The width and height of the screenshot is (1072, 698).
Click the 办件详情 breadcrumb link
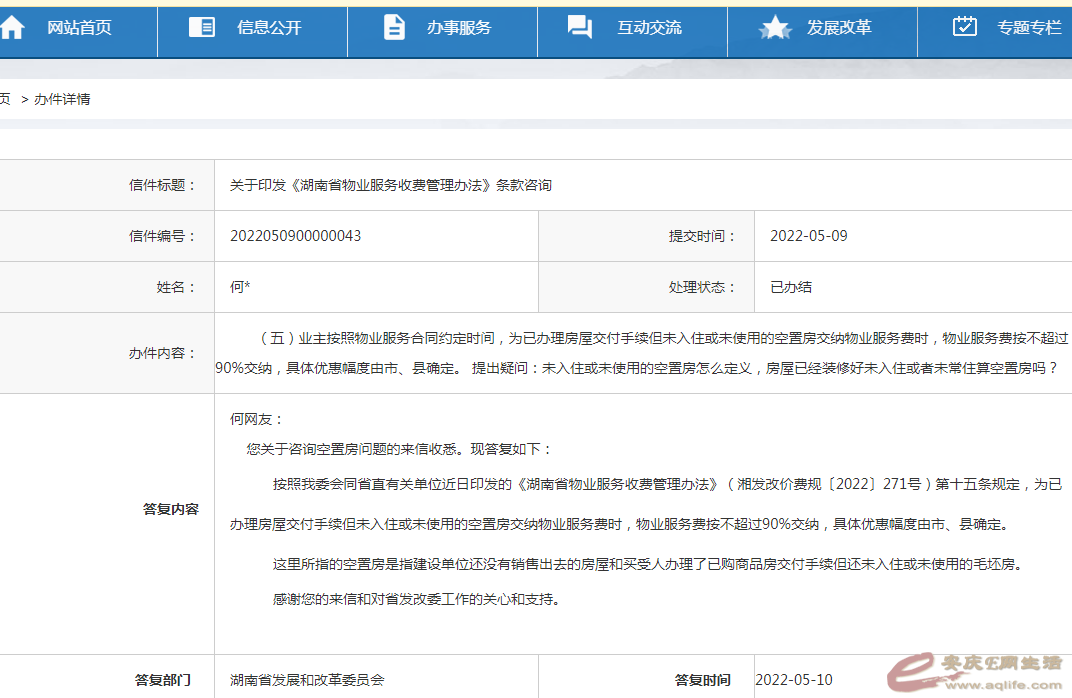click(x=62, y=99)
